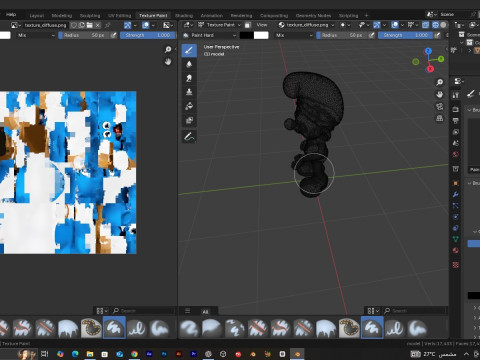
Task: Click the image editor zoom magnifier icon
Action: point(168,50)
